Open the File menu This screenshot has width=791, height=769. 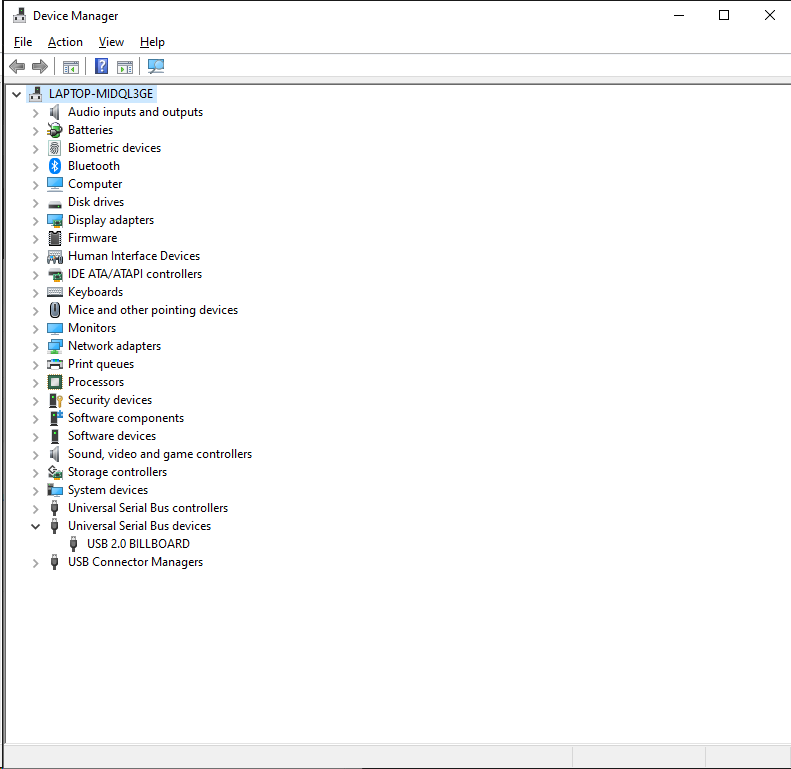click(x=23, y=42)
